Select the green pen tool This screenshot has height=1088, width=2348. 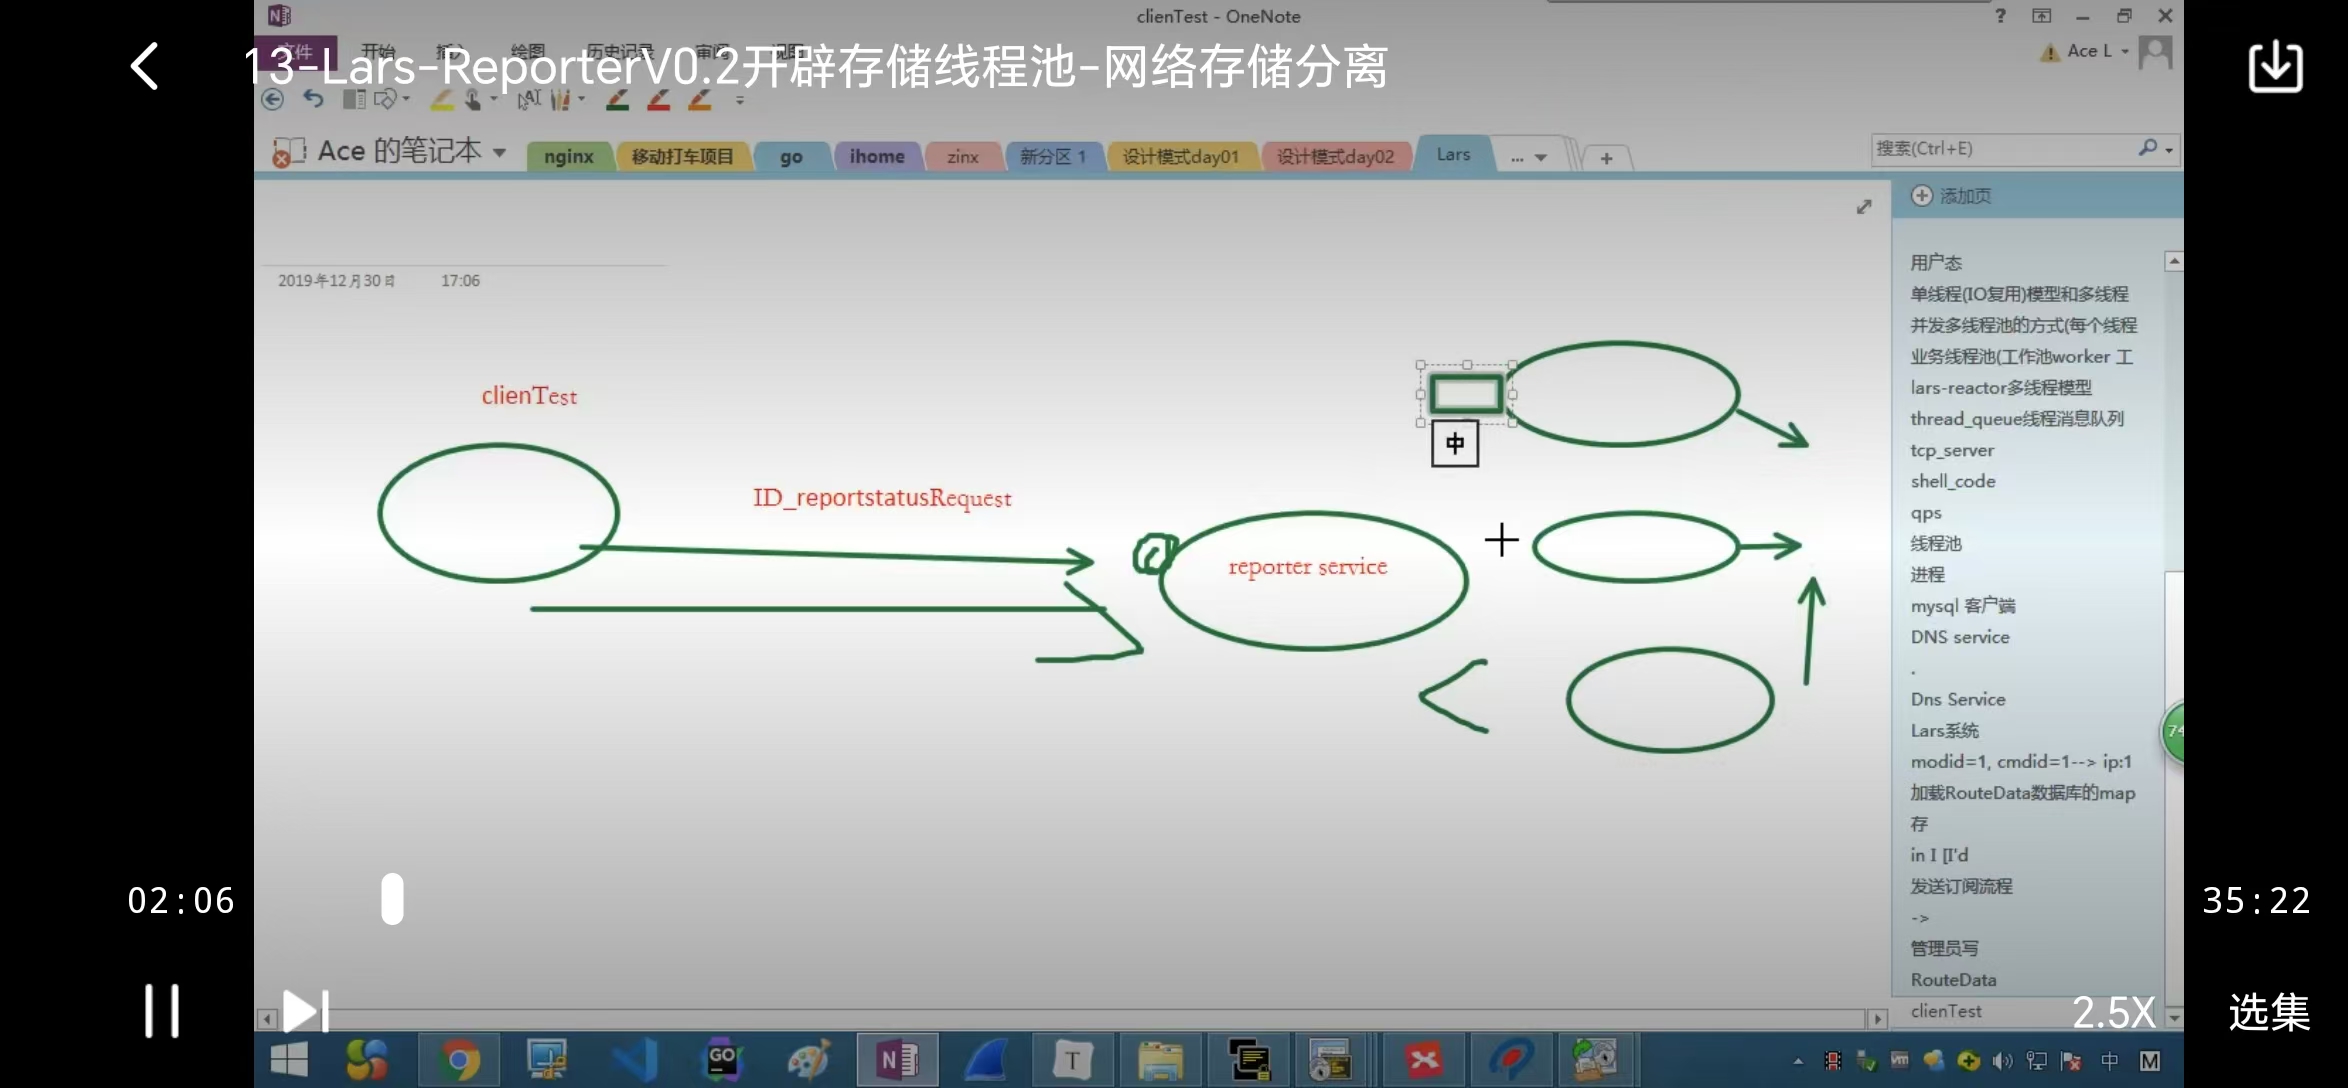click(617, 99)
